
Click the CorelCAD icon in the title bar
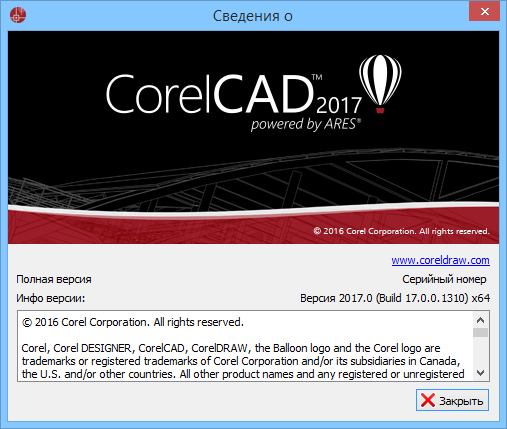pos(18,15)
